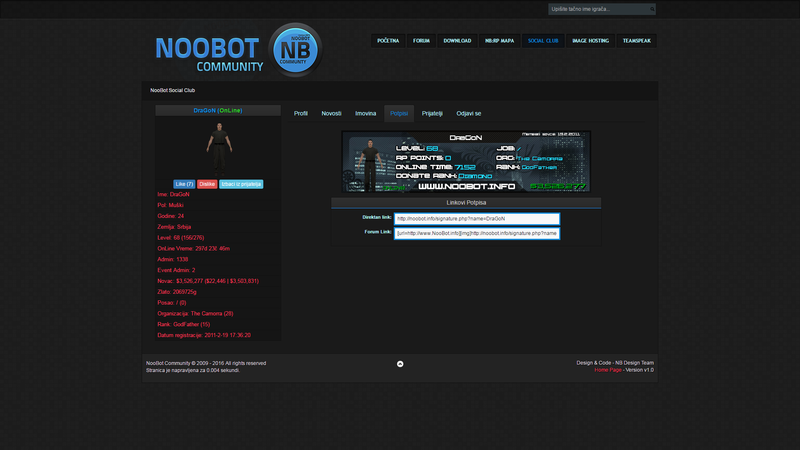Viewport: 800px width, 450px height.
Task: Select Image Hosting in the navigation
Action: point(590,41)
